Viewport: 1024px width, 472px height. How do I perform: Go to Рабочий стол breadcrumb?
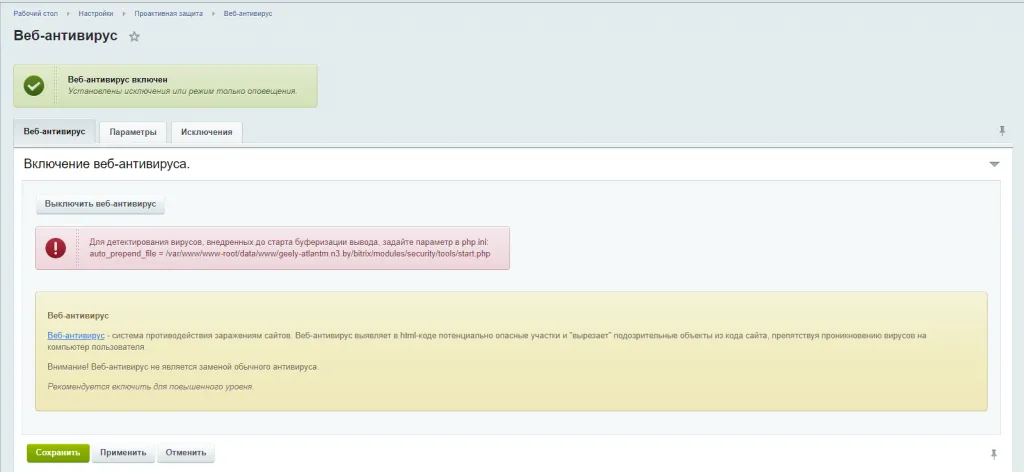pos(34,14)
